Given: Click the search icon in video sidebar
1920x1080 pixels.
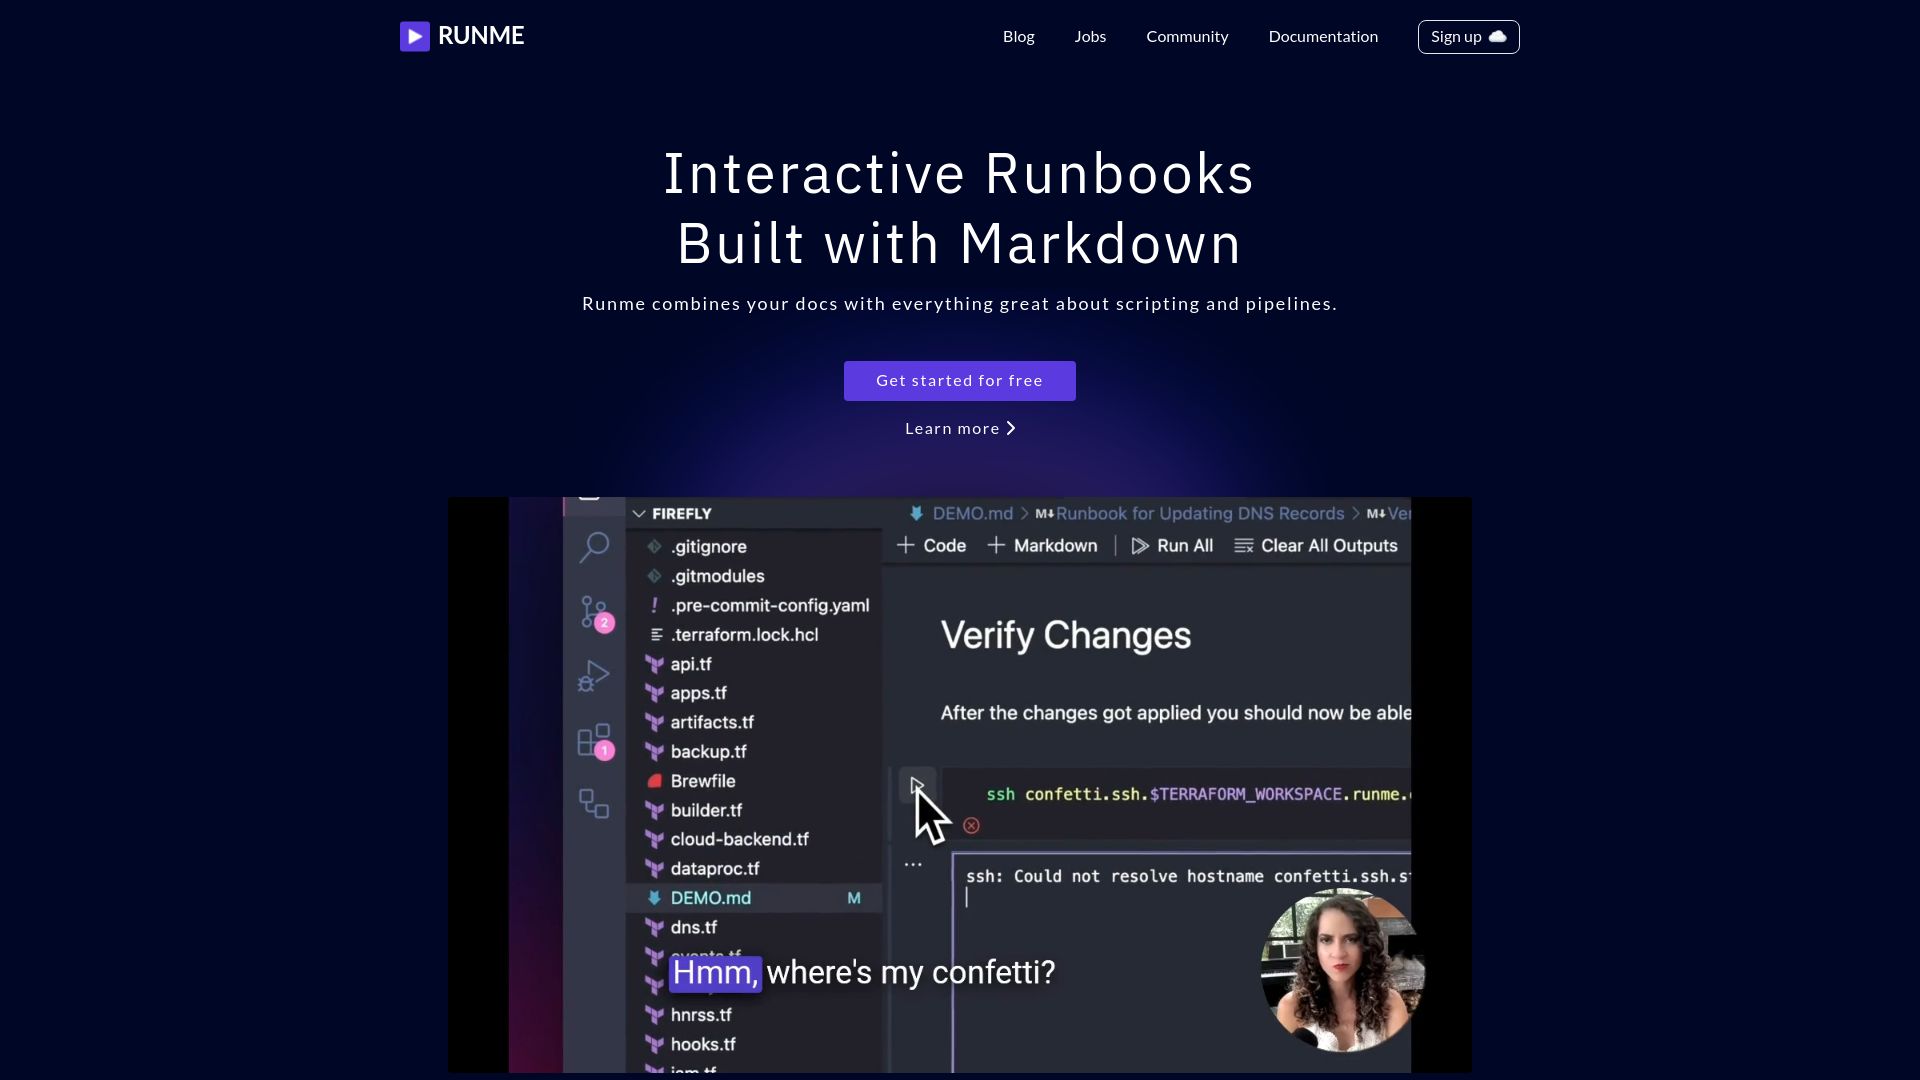Looking at the screenshot, I should [x=594, y=547].
